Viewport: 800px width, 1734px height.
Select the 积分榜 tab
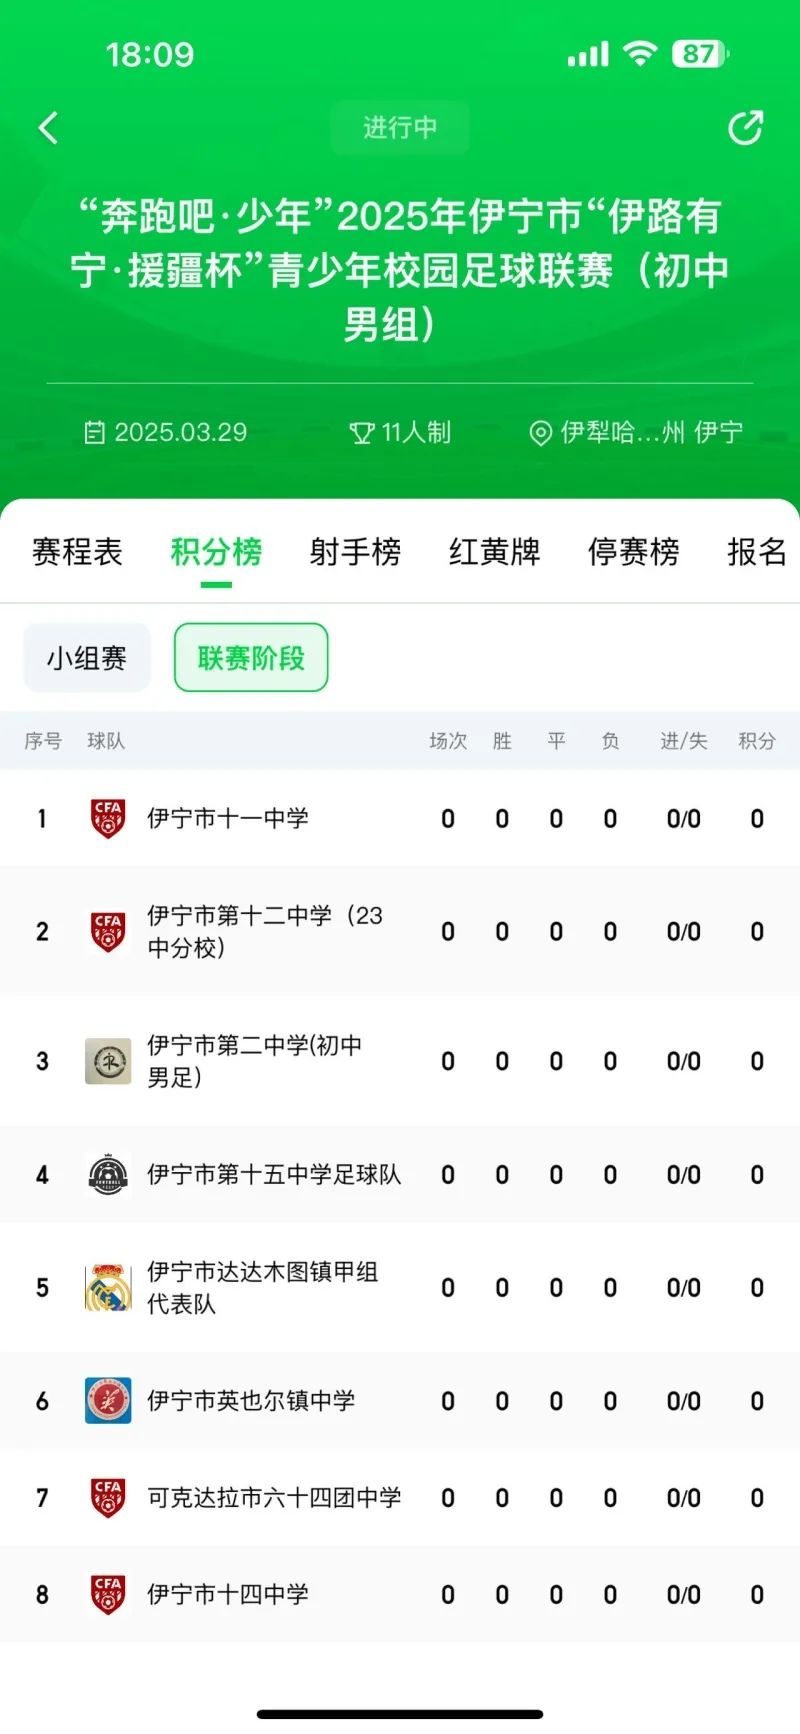216,552
